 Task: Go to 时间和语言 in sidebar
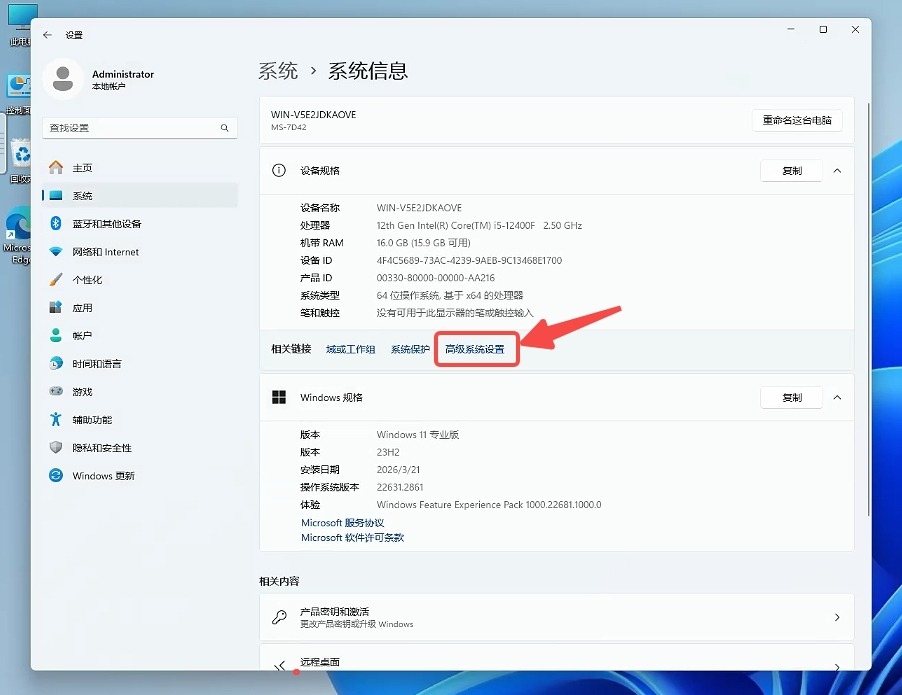(x=97, y=364)
